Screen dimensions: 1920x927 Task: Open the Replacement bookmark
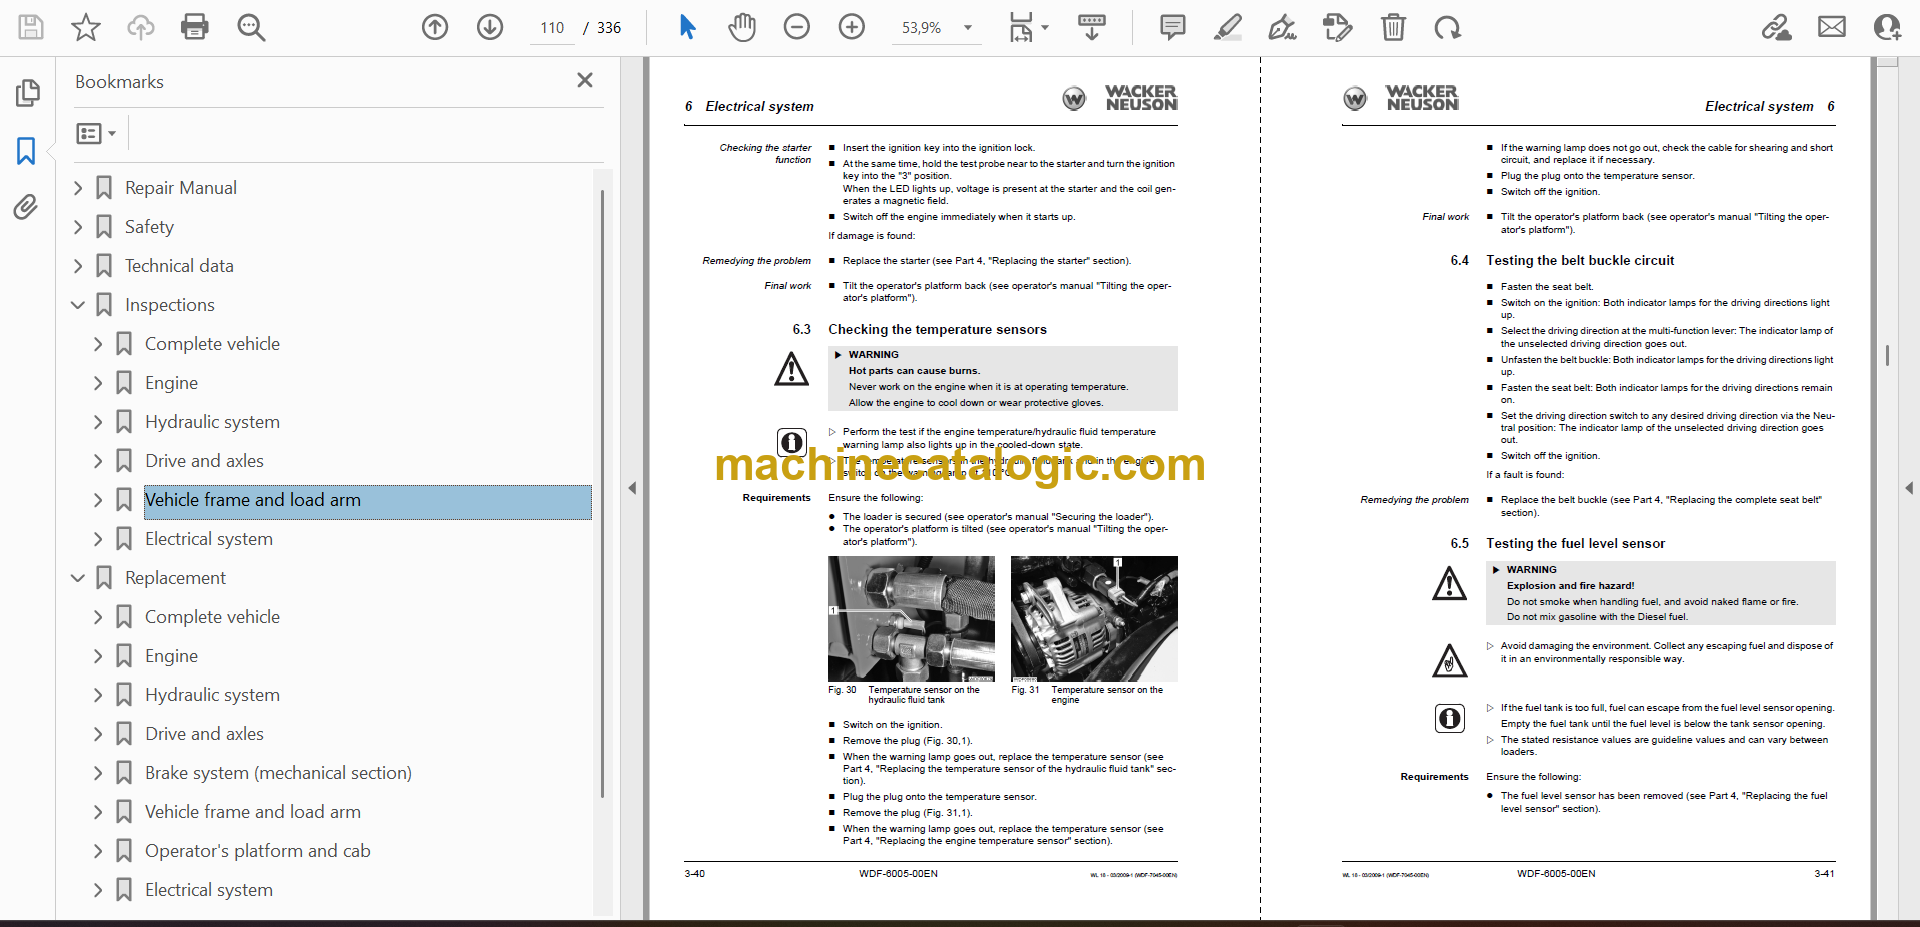click(175, 578)
